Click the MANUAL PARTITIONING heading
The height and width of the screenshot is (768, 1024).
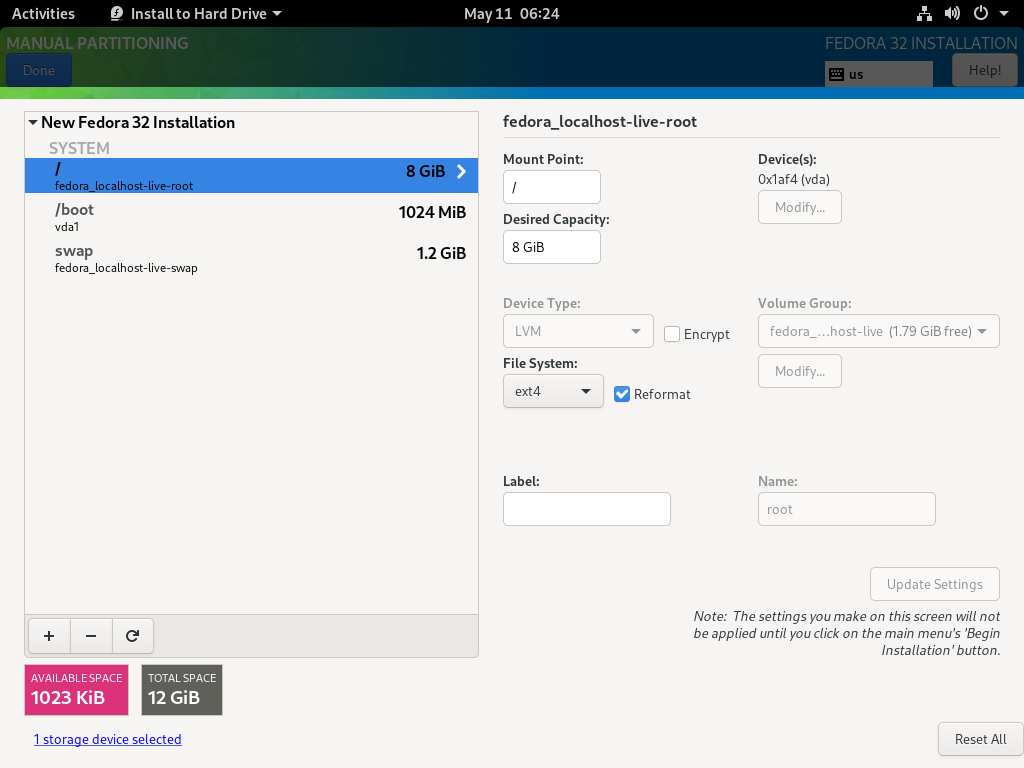97,43
